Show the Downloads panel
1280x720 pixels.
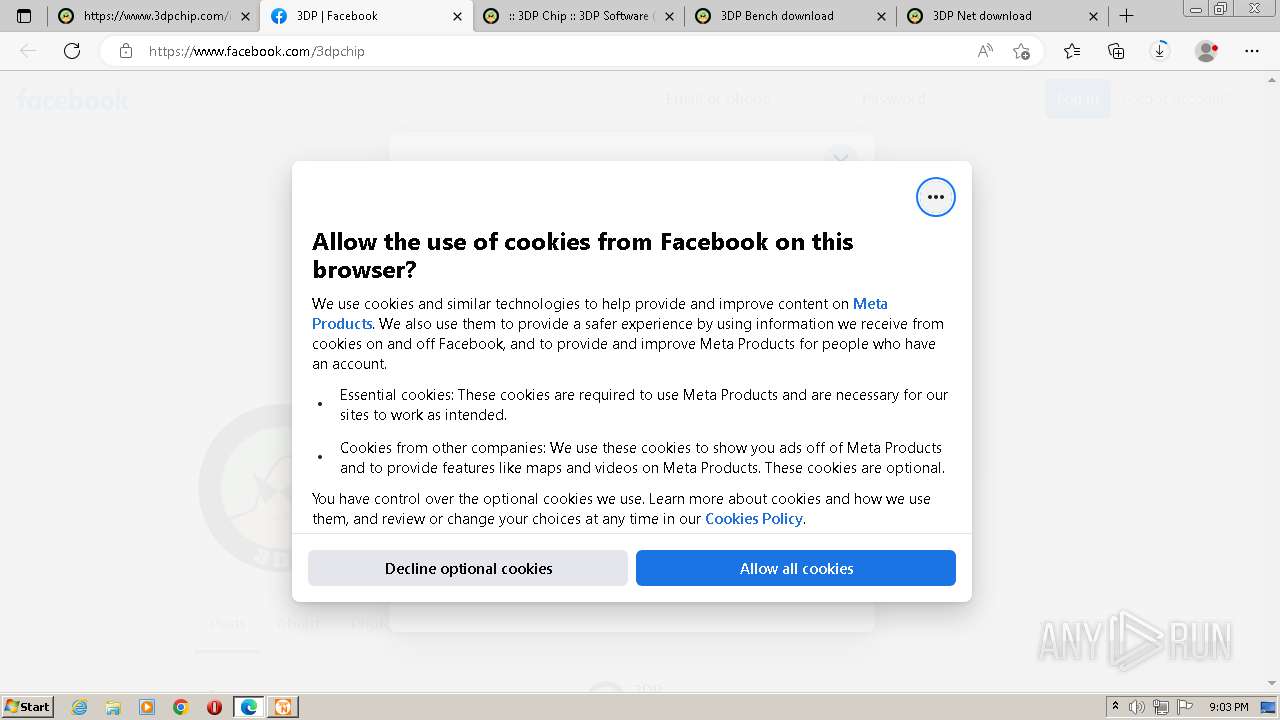click(1160, 51)
